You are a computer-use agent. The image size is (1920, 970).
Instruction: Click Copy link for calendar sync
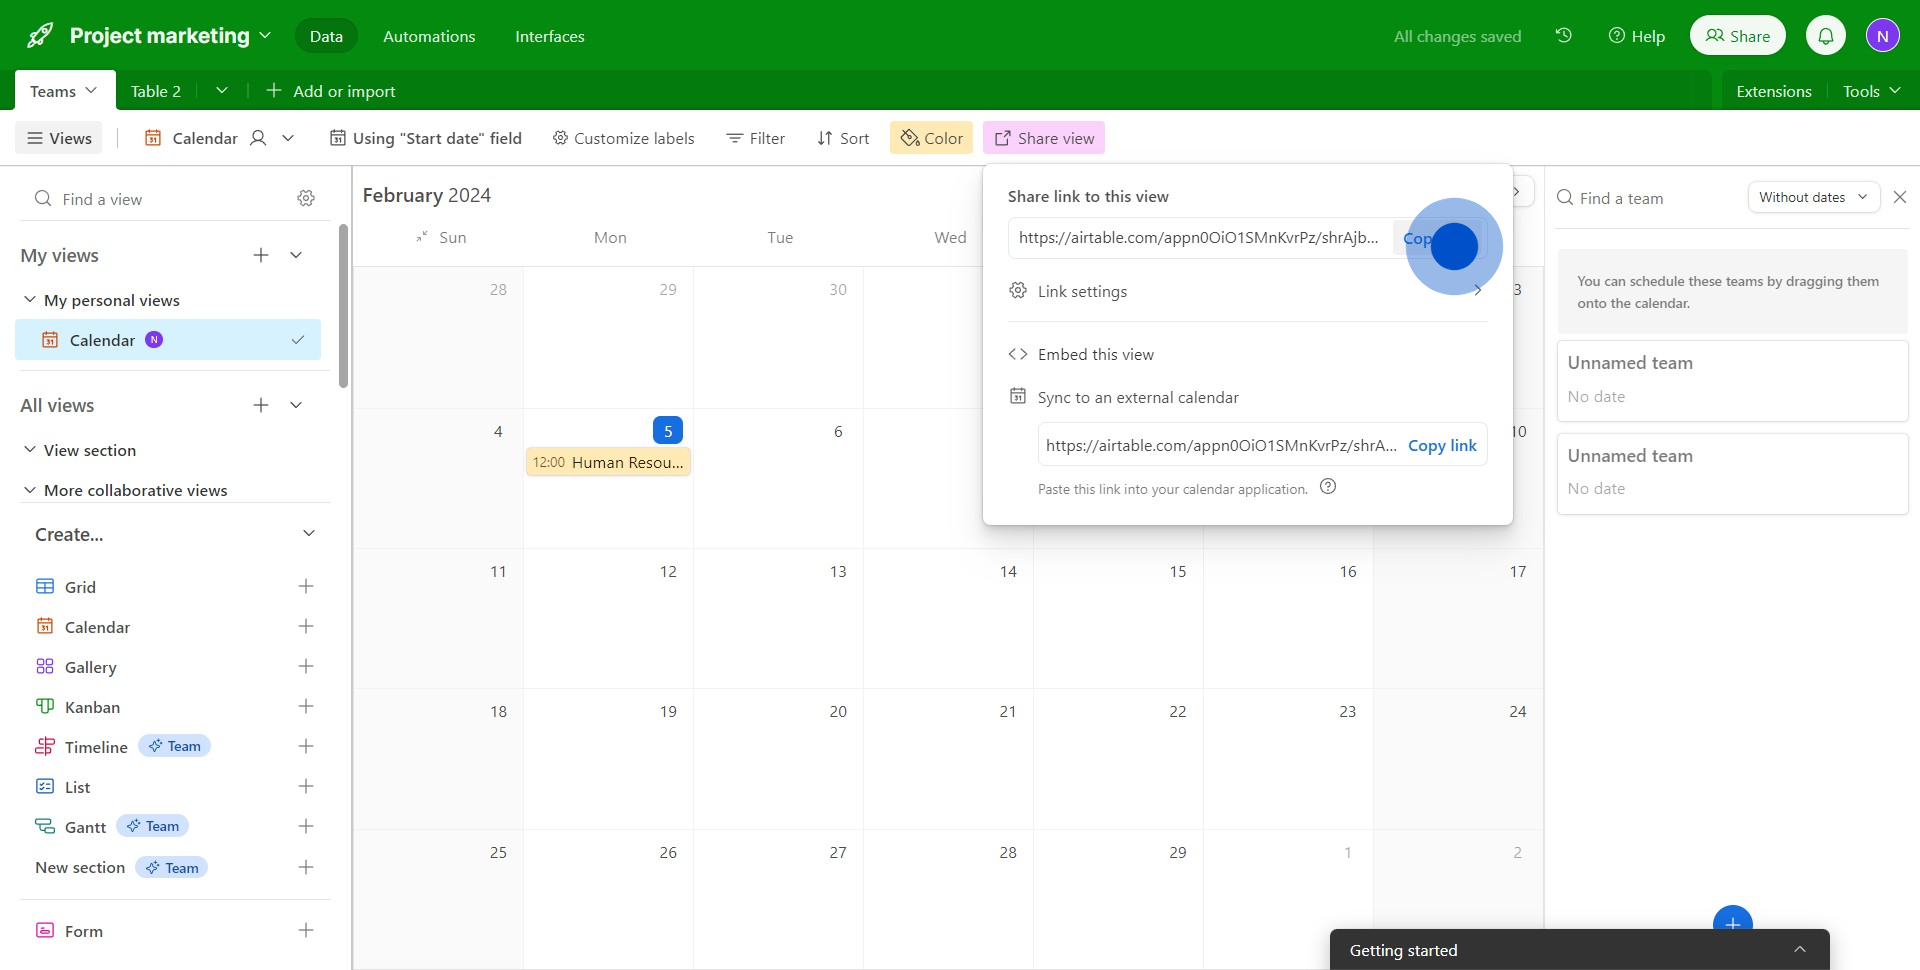[1442, 445]
